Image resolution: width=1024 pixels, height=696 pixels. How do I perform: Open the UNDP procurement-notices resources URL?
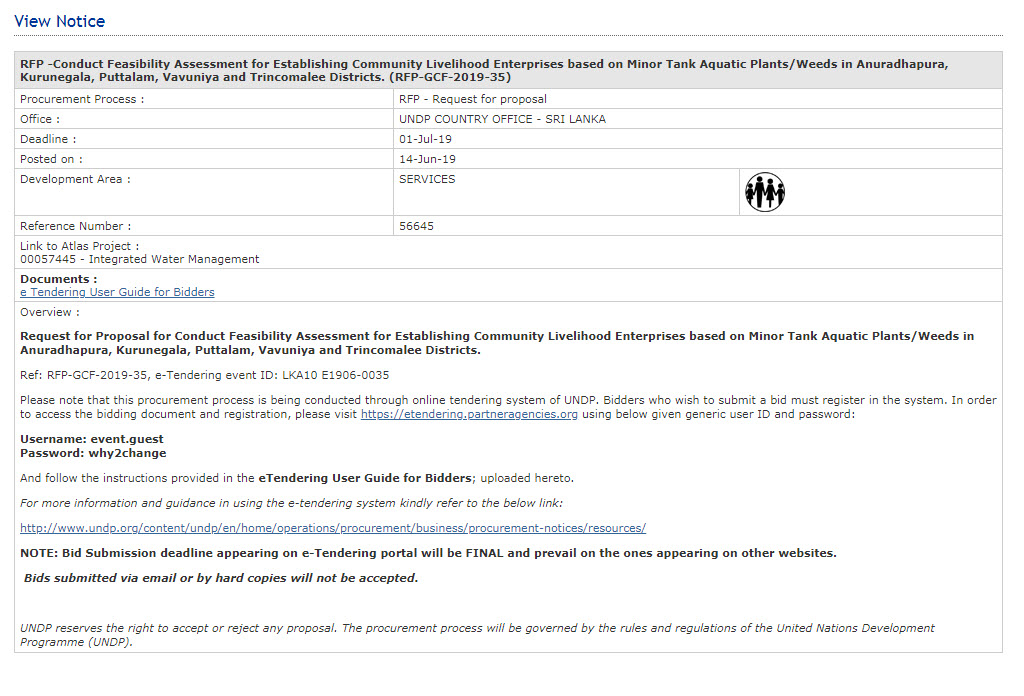pyautogui.click(x=333, y=528)
